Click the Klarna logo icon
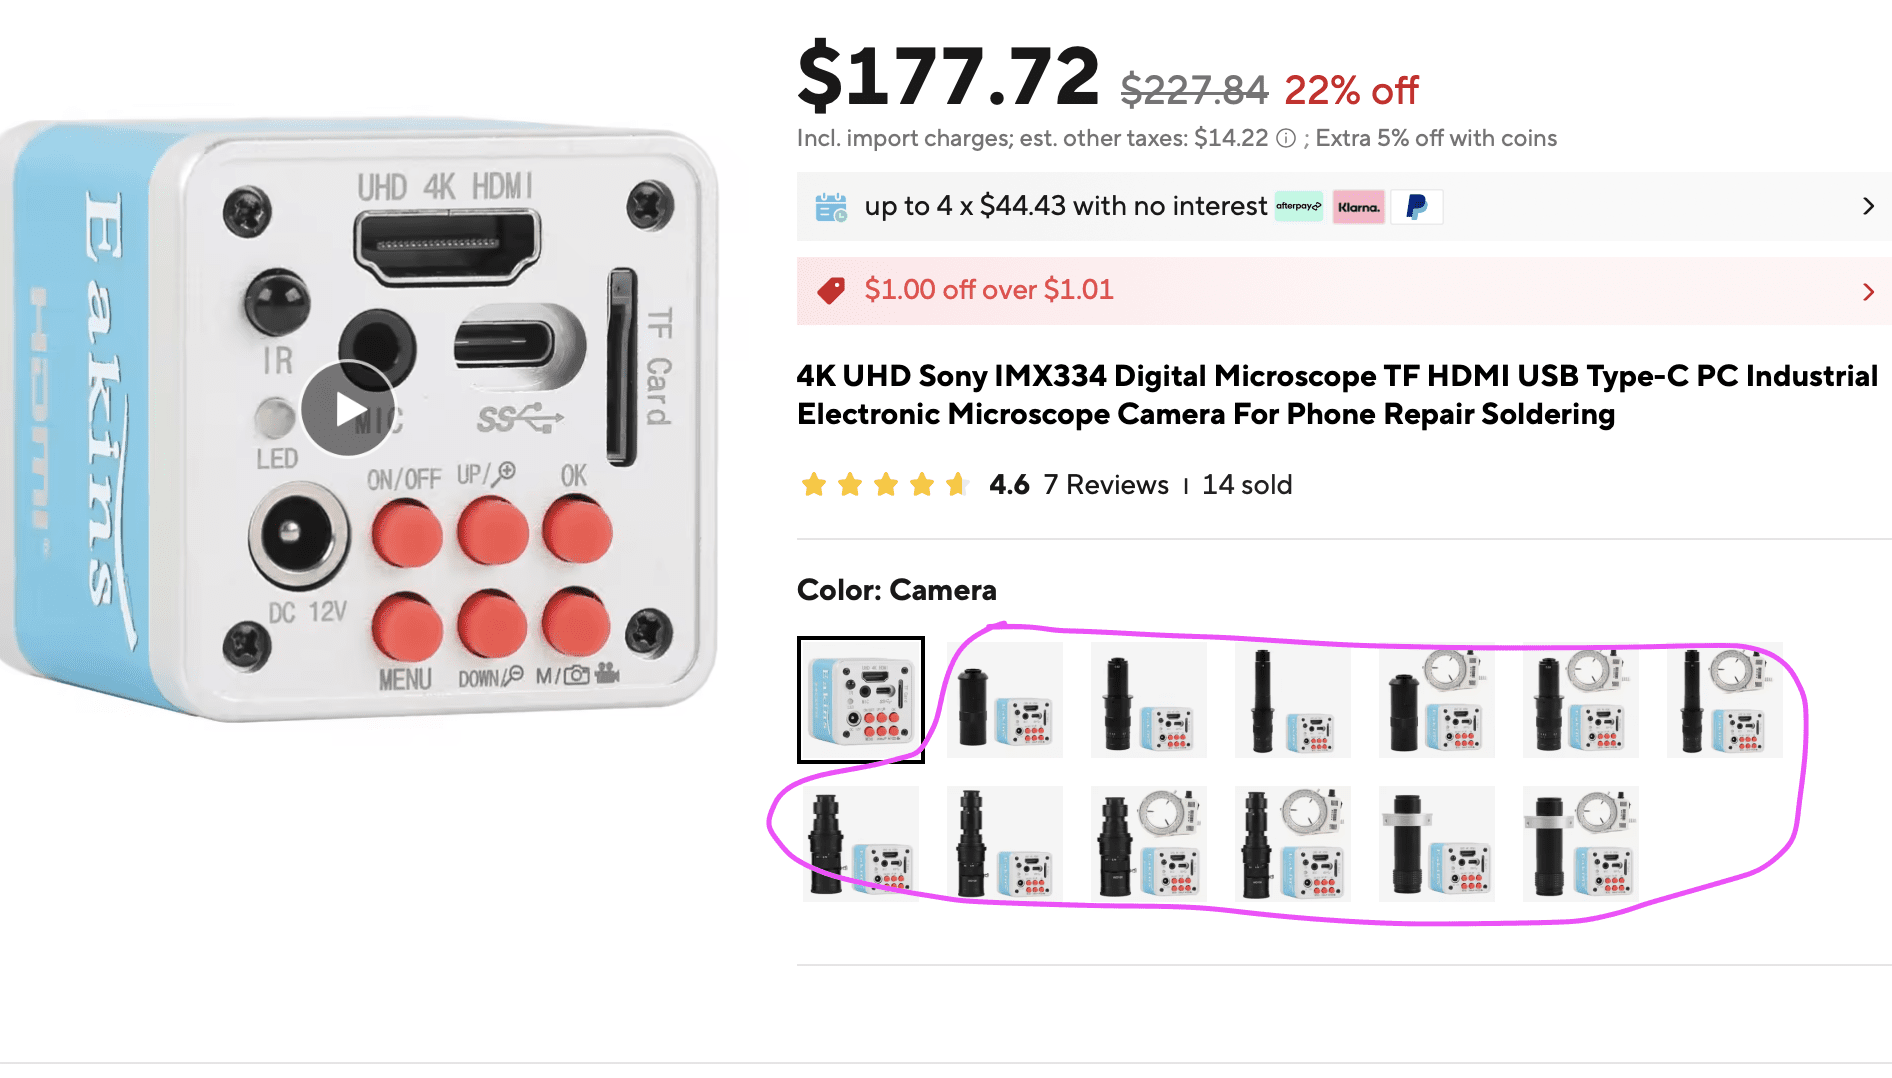The height and width of the screenshot is (1078, 1892). point(1358,207)
